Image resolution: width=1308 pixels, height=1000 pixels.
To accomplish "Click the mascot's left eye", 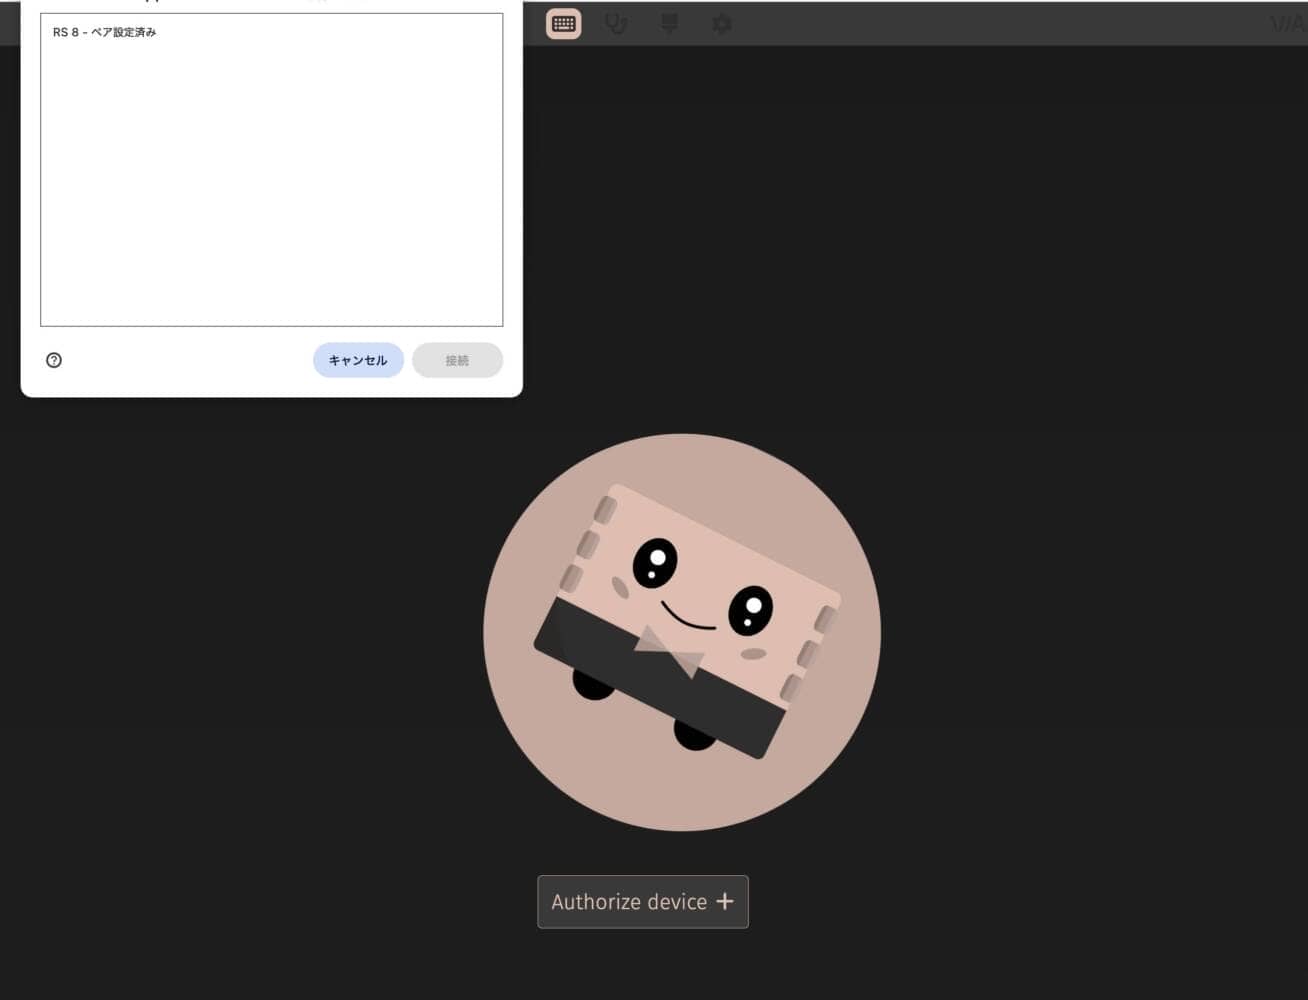I will [x=655, y=562].
